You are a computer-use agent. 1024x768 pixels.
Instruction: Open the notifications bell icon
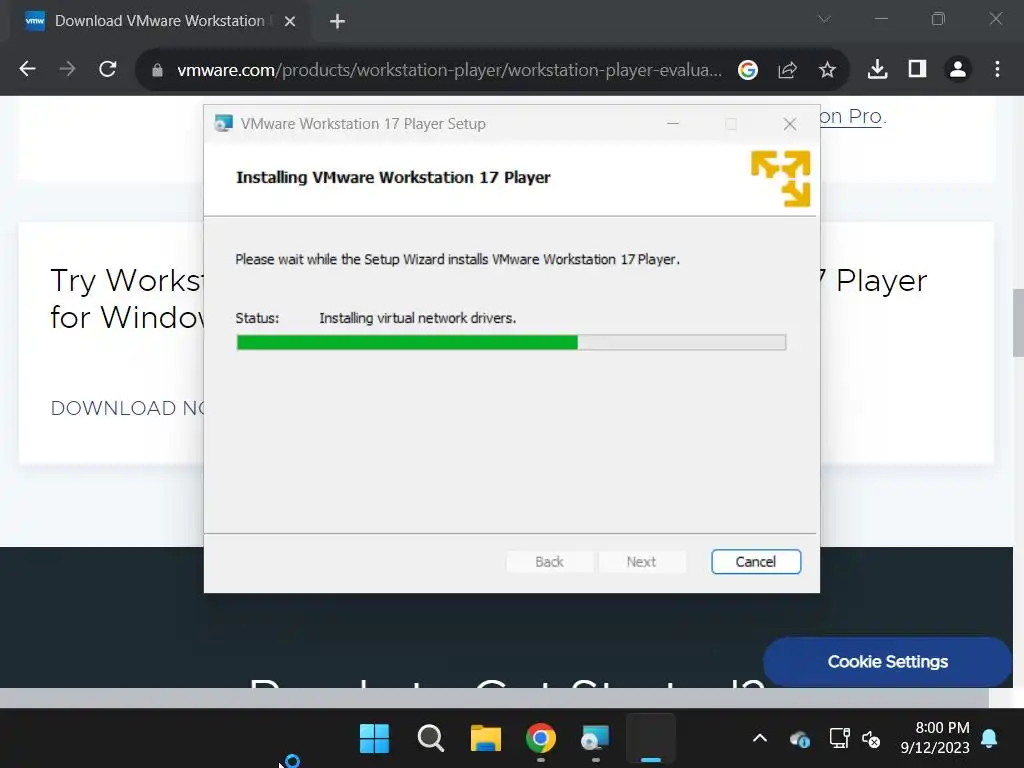[x=989, y=738]
